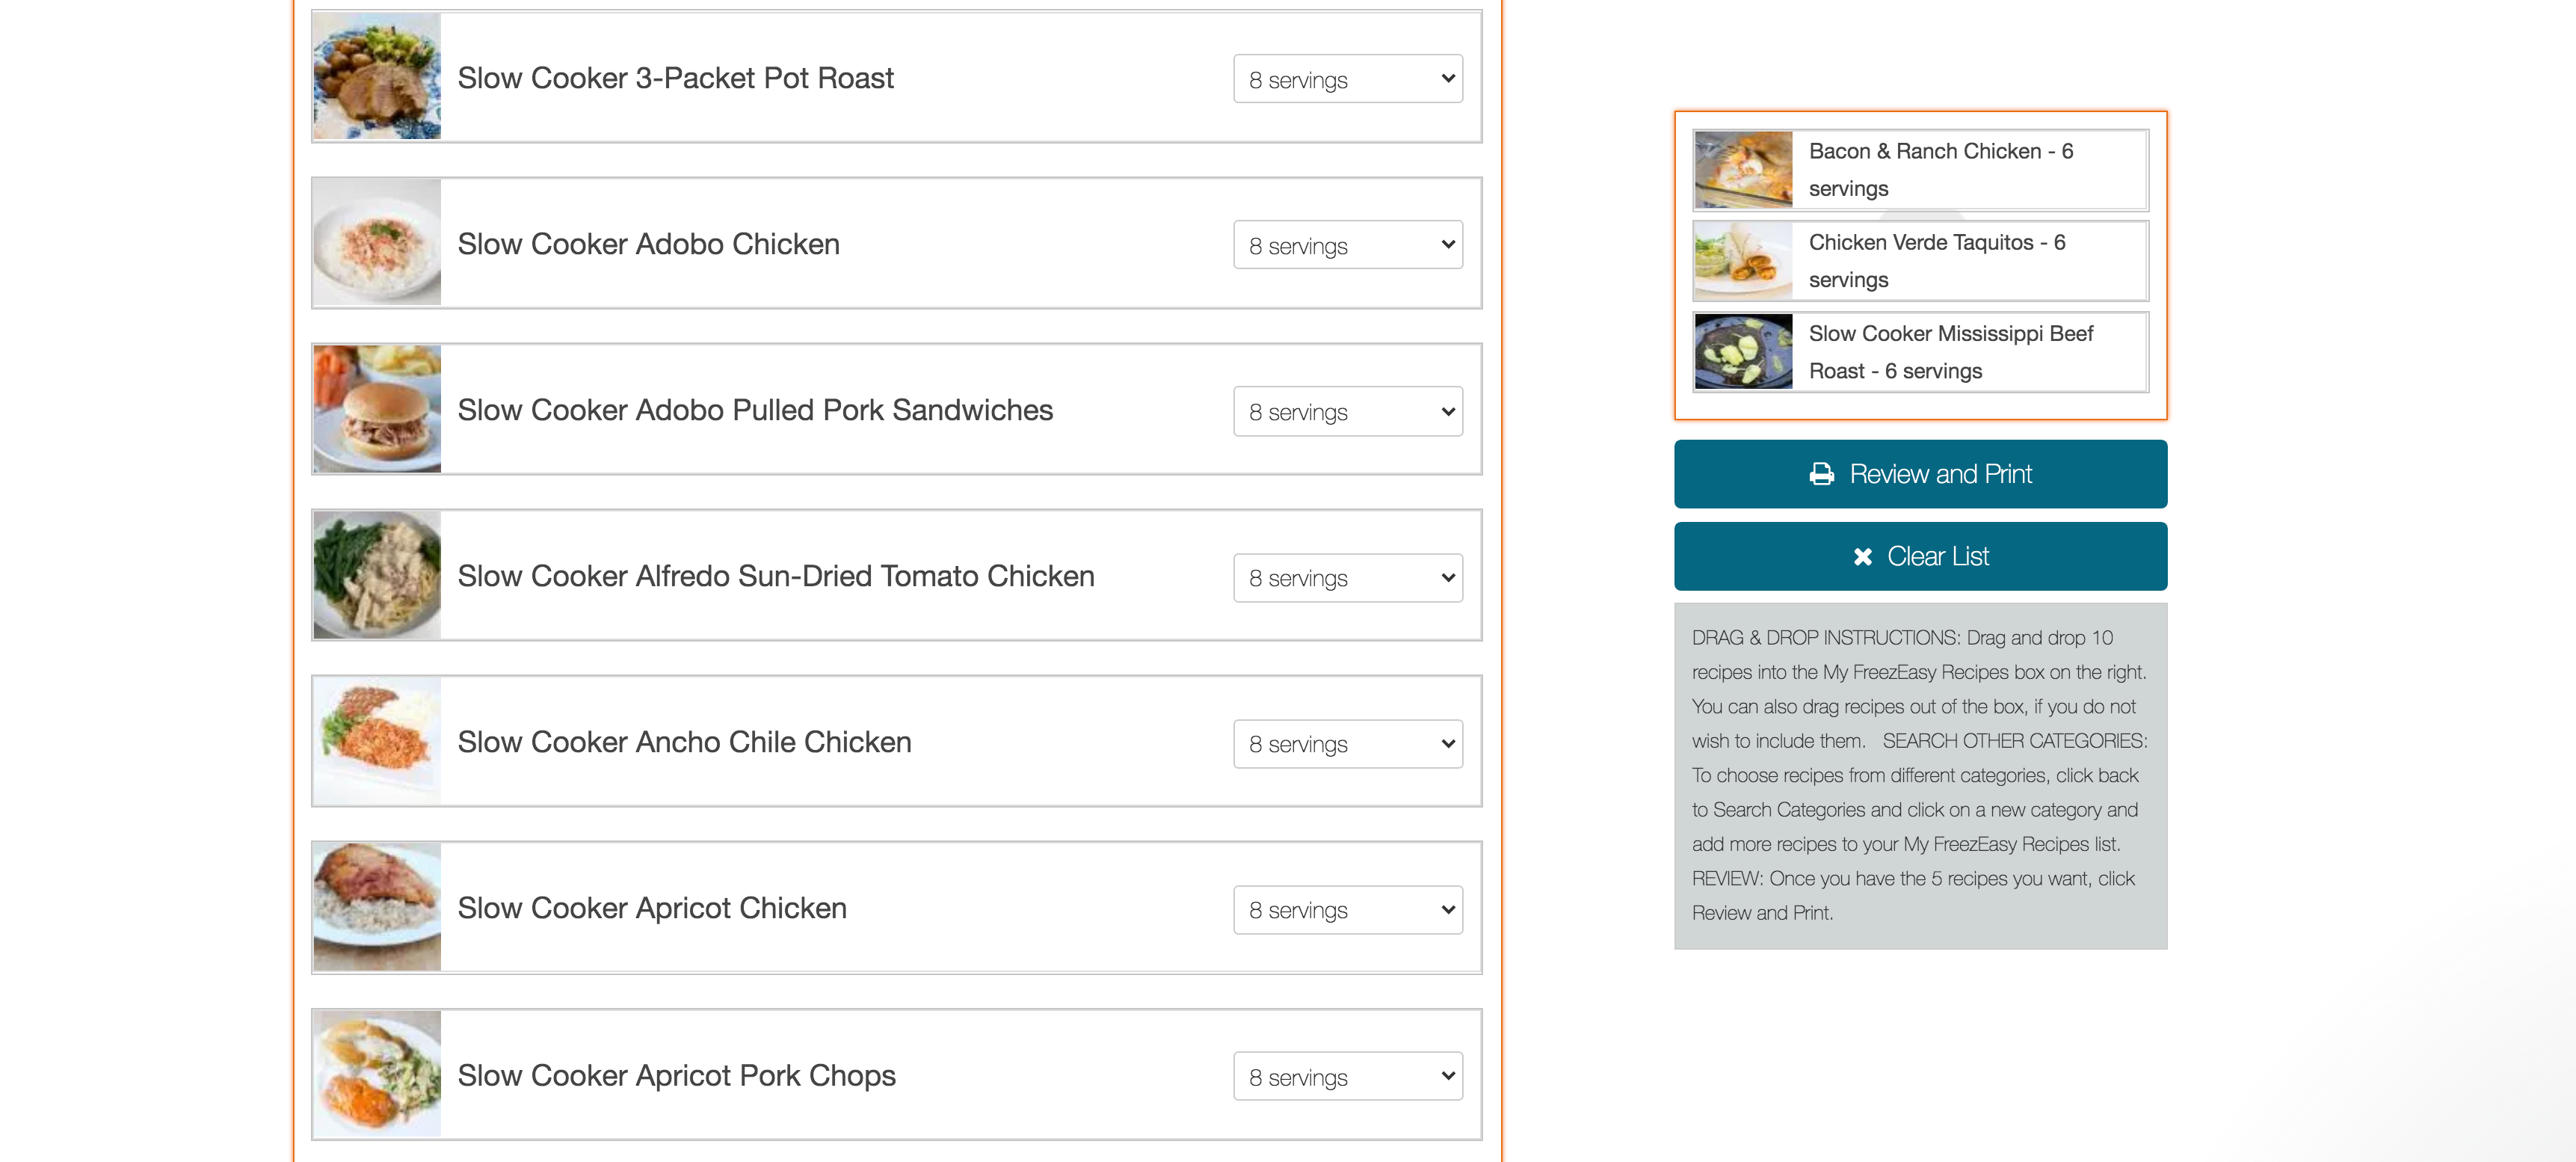Screen dimensions: 2576x1162
Task: Open servings dropdown for Slow Cooker Adobo Chicken
Action: 1347,245
